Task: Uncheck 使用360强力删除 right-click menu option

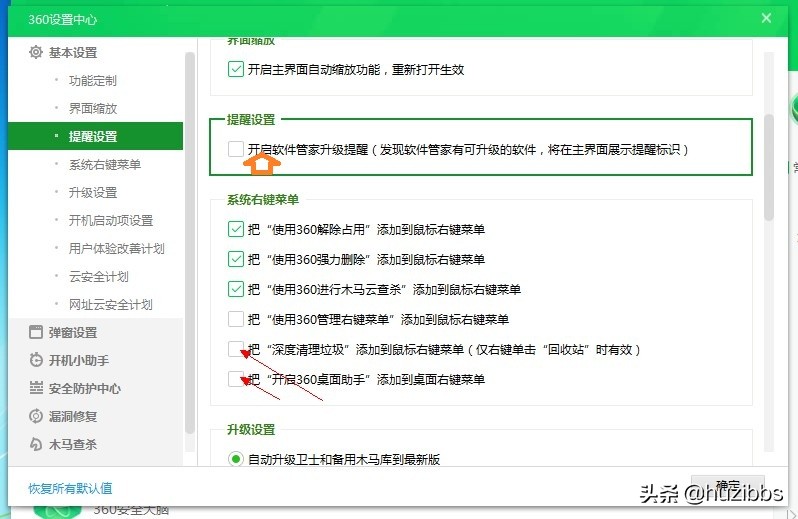Action: click(236, 259)
